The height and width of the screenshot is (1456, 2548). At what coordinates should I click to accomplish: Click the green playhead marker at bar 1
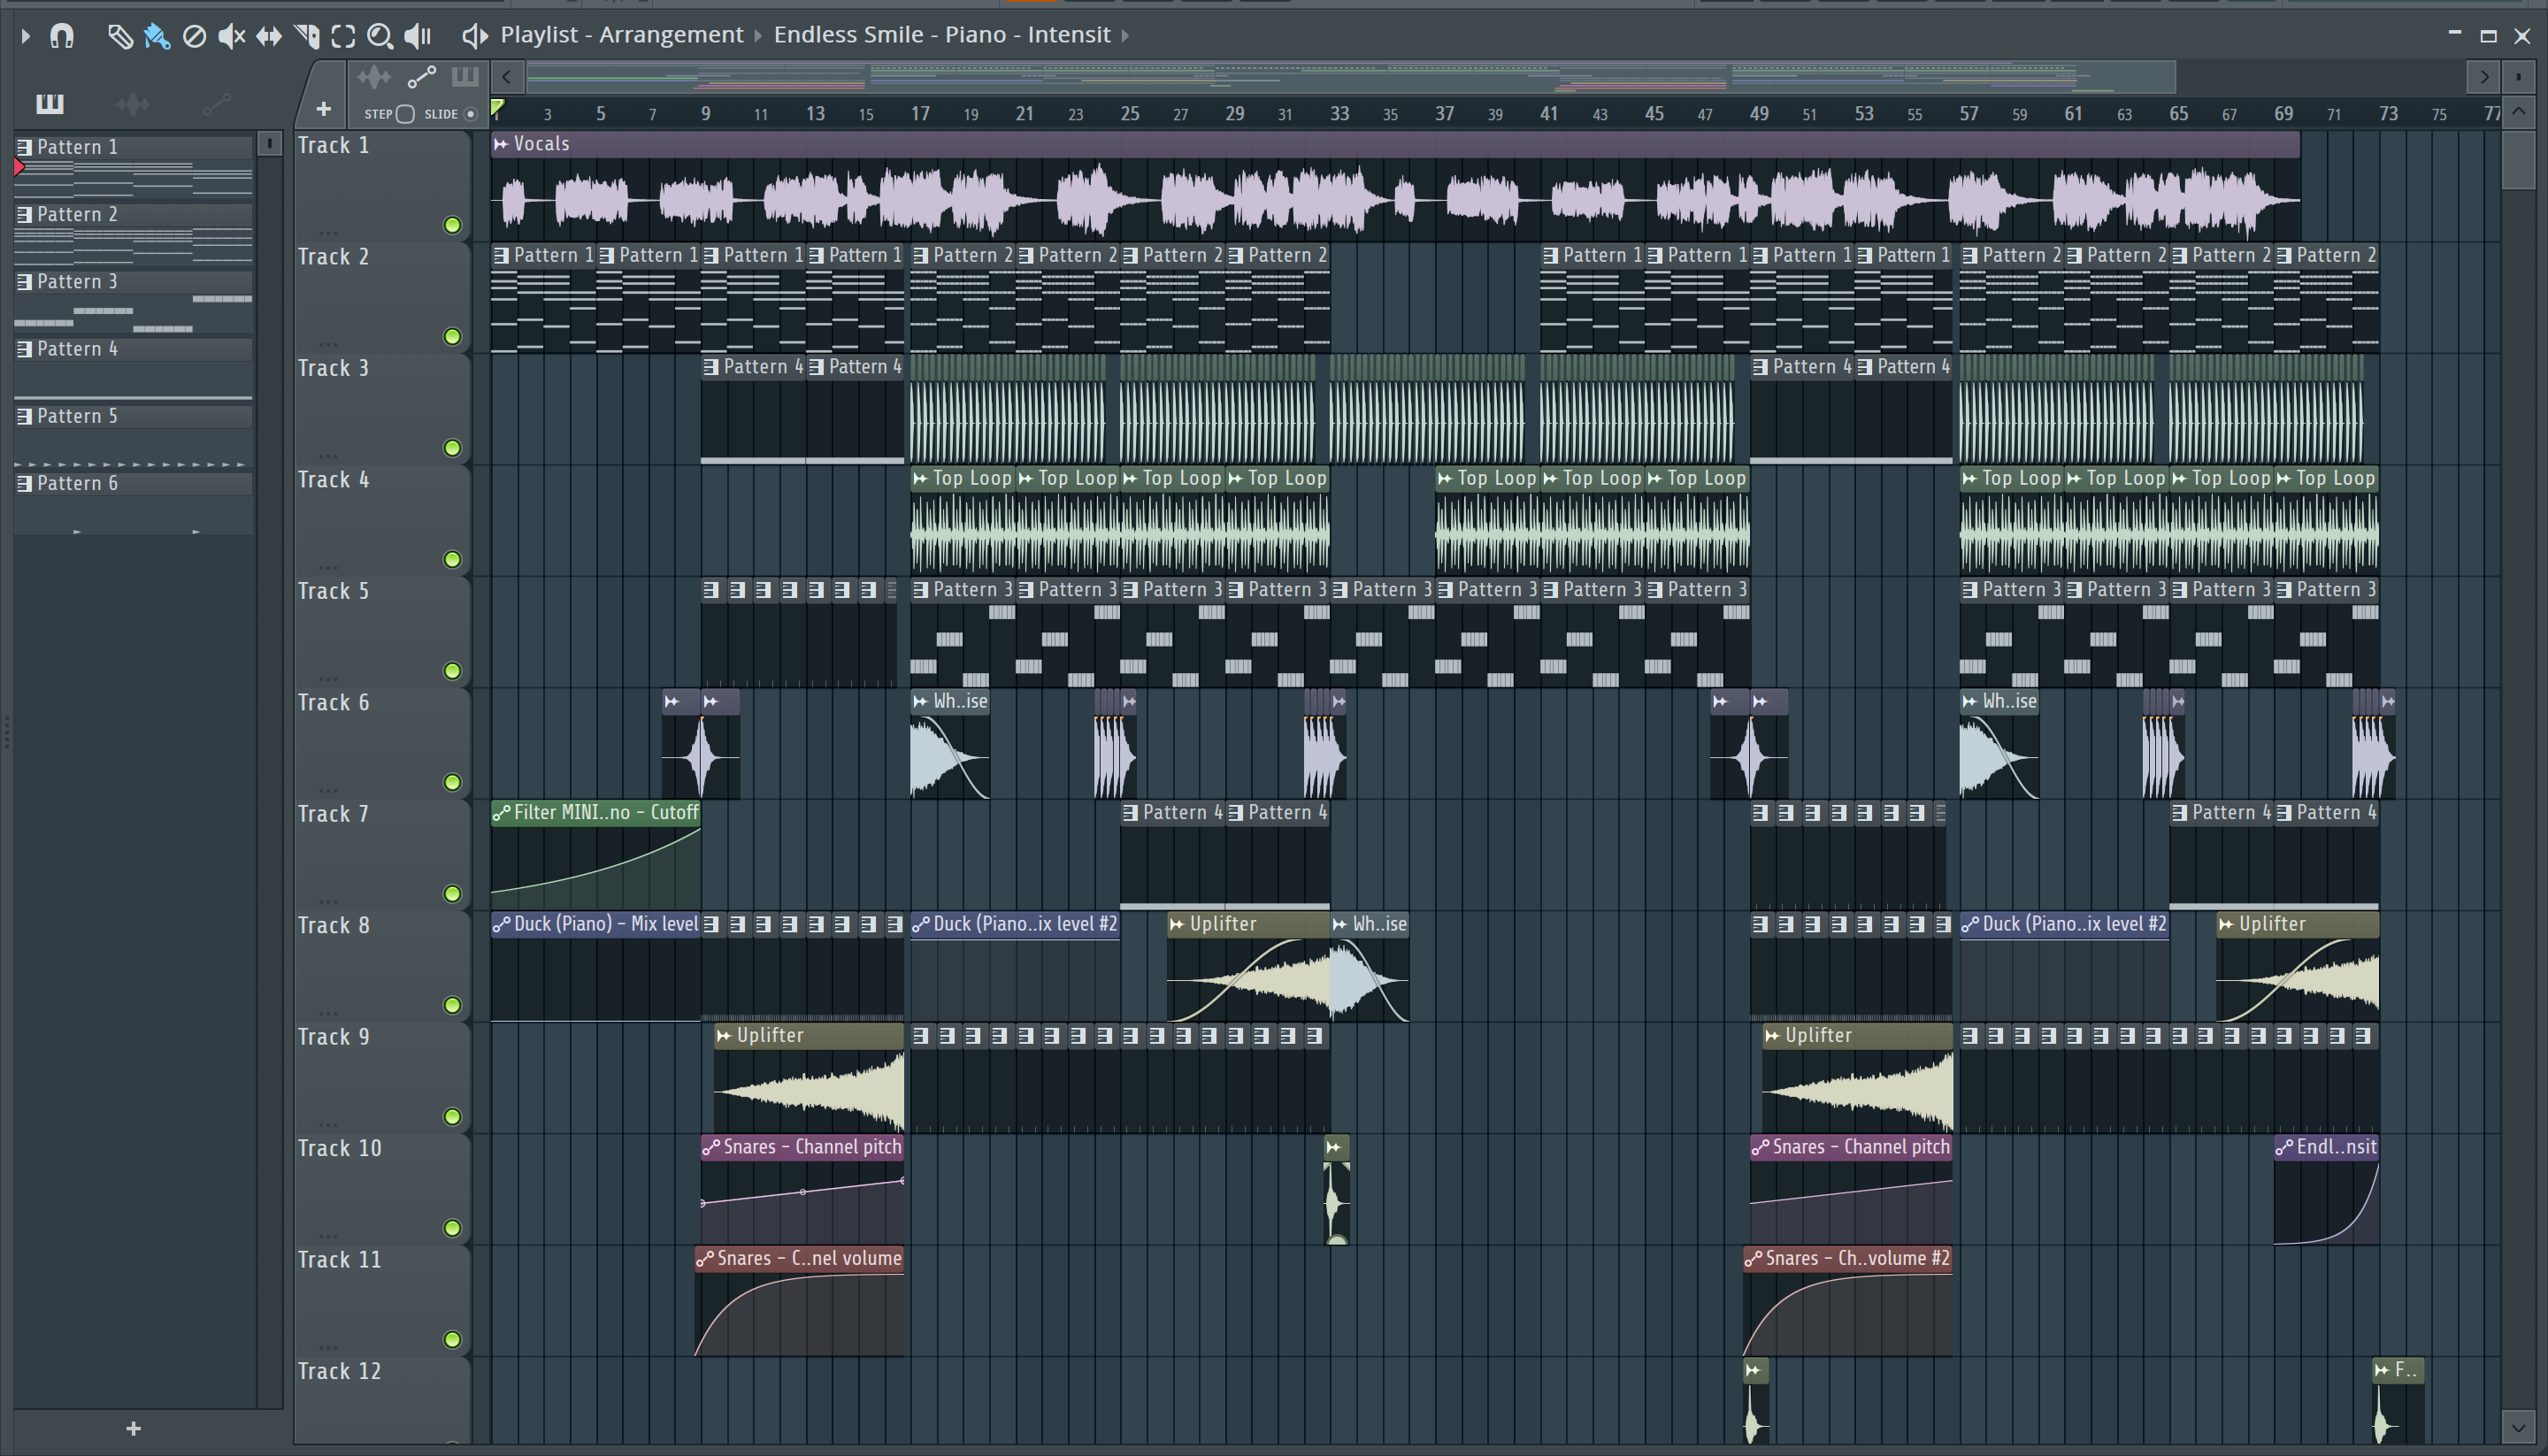click(497, 109)
